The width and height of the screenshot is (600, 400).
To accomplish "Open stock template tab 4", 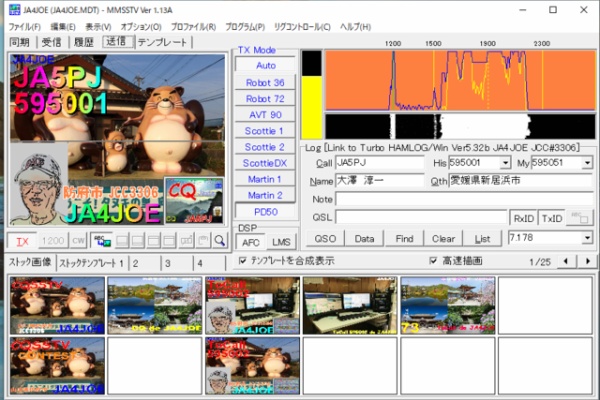I will (x=208, y=263).
